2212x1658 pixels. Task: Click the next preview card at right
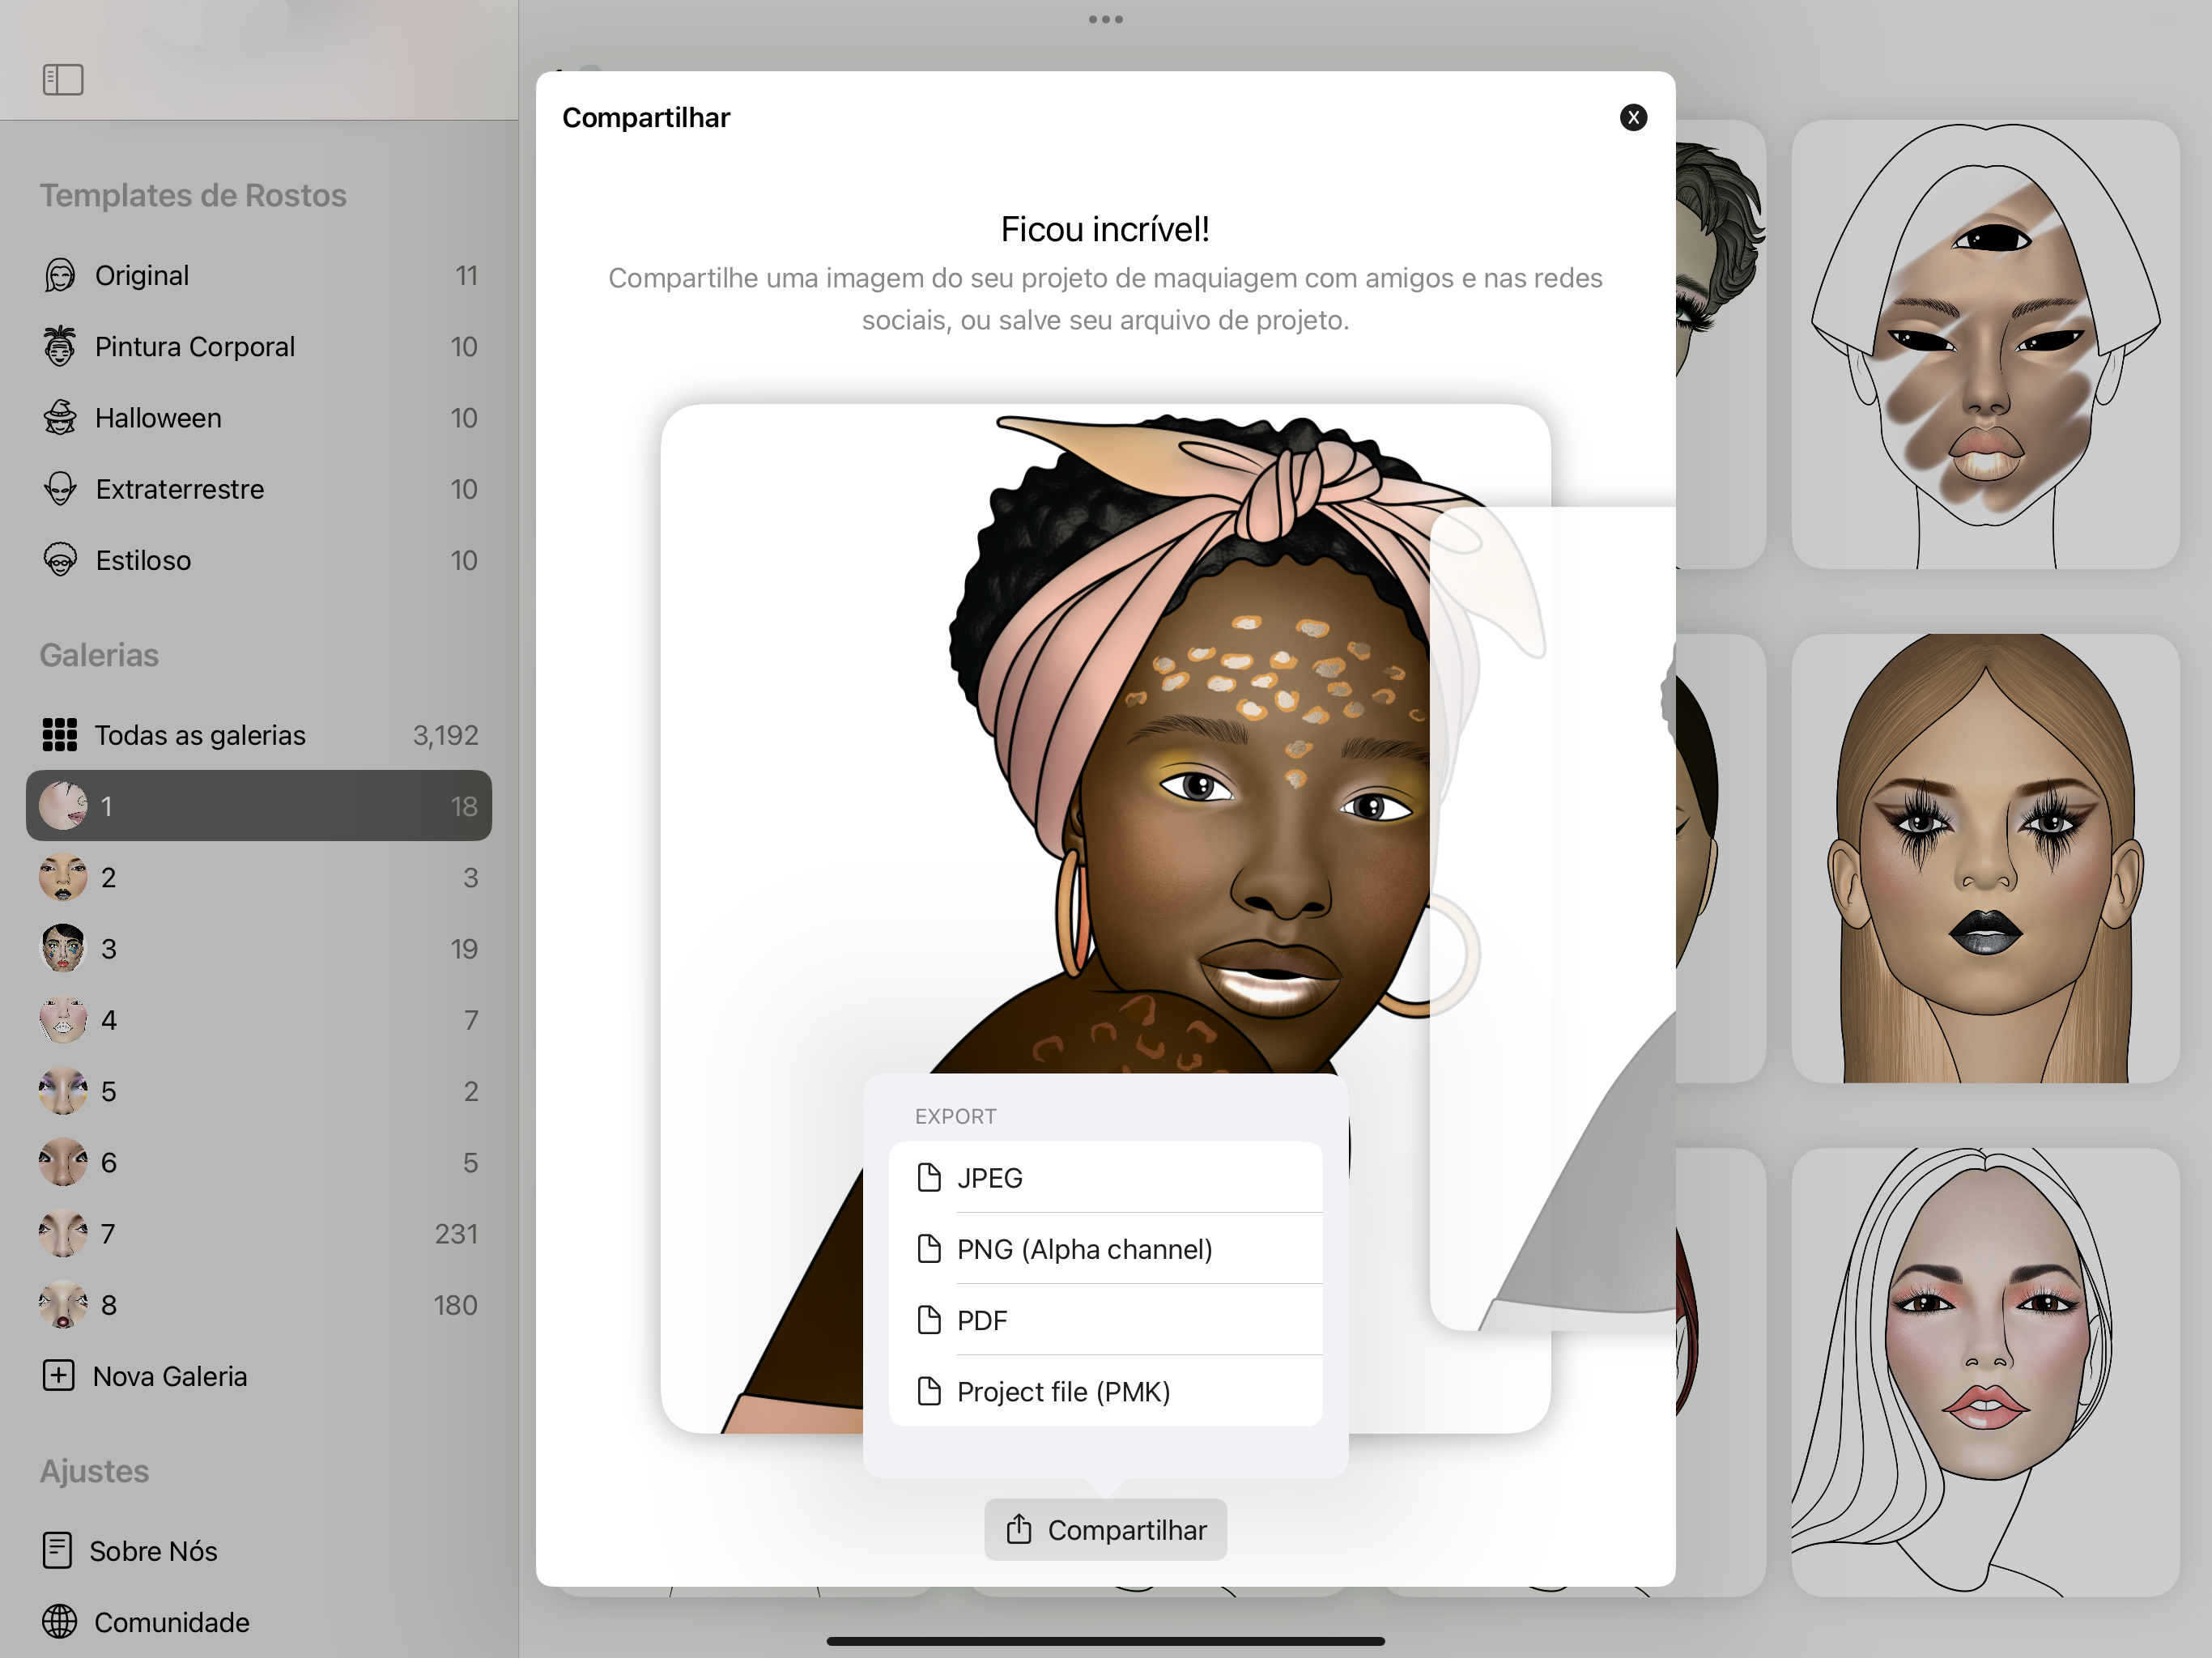[1553, 918]
